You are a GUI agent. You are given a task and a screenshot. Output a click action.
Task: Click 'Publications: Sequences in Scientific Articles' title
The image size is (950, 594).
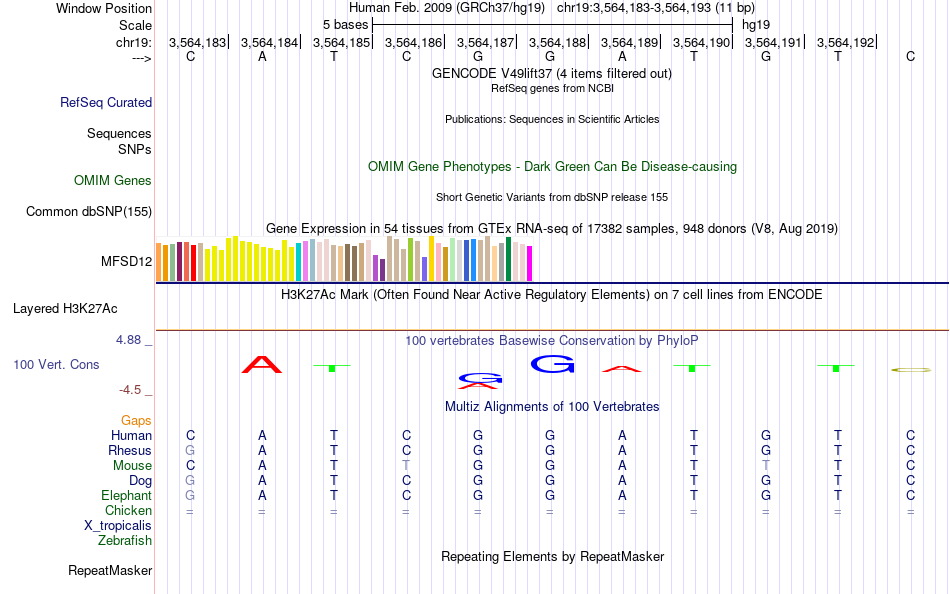(x=552, y=119)
